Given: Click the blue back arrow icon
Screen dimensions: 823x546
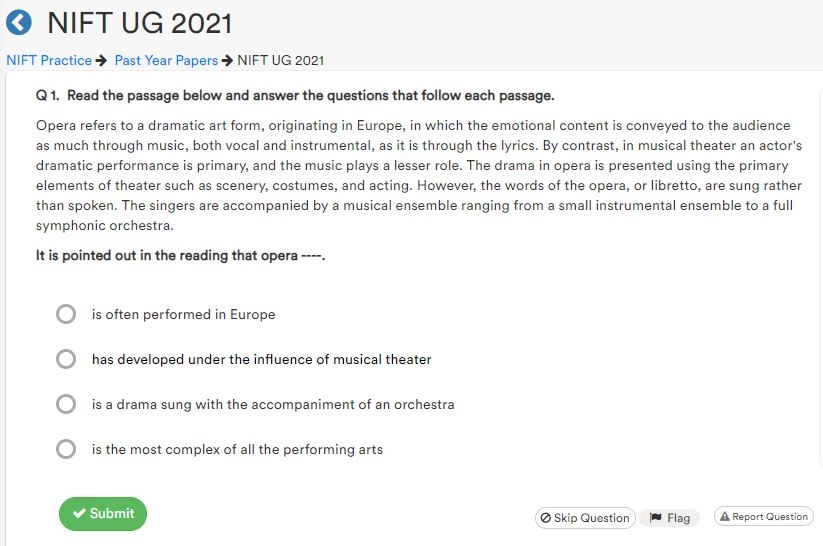Looking at the screenshot, I should 19,22.
